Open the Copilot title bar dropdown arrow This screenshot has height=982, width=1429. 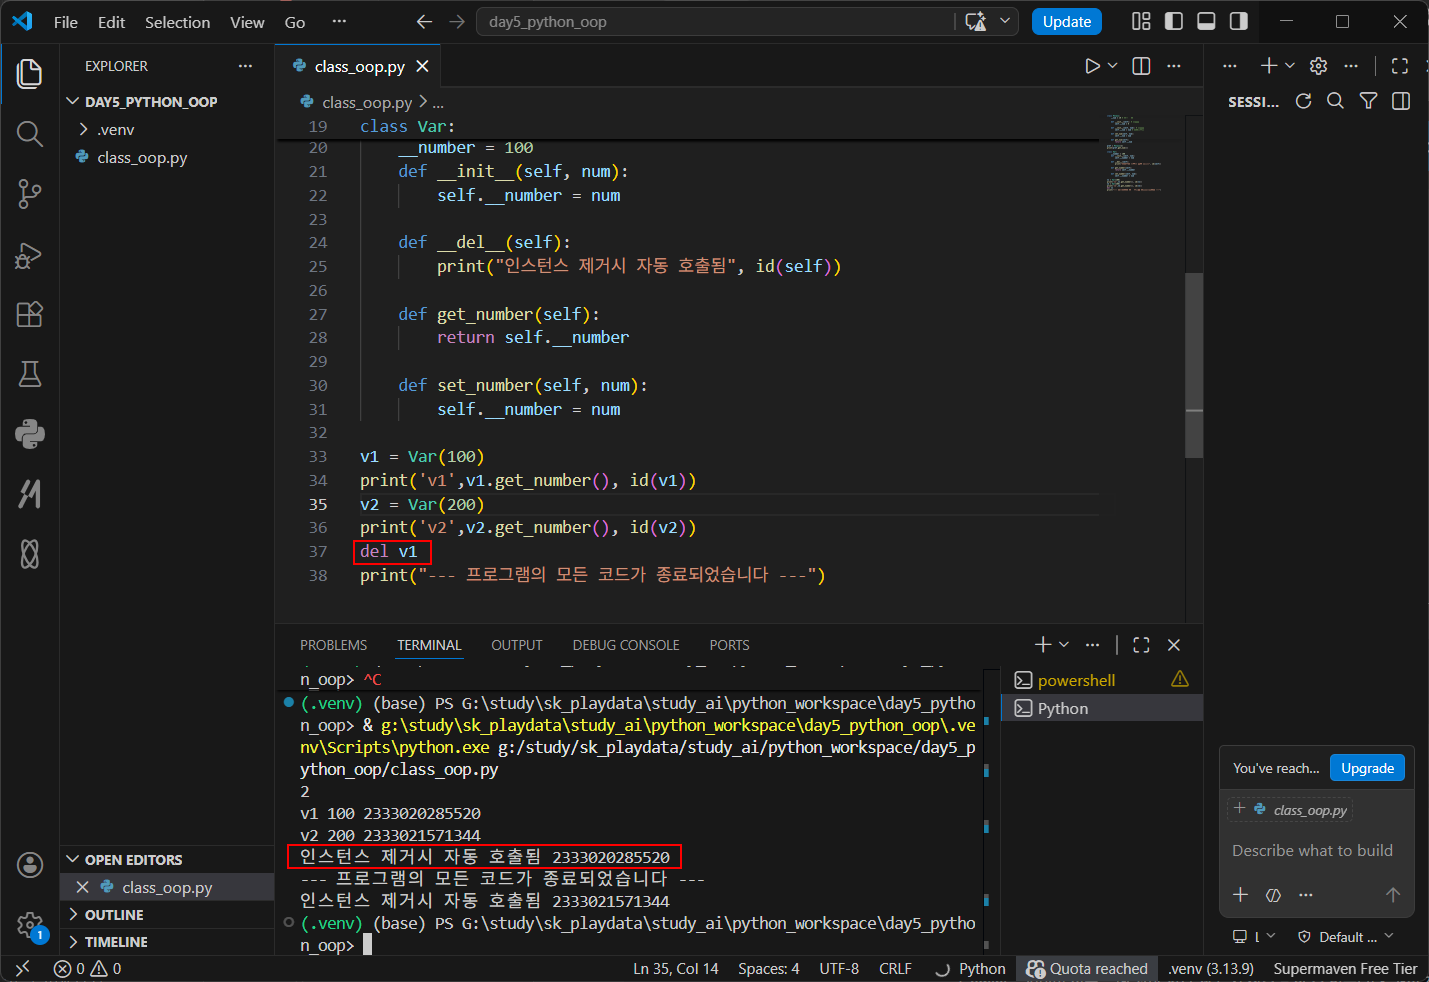pyautogui.click(x=1005, y=21)
